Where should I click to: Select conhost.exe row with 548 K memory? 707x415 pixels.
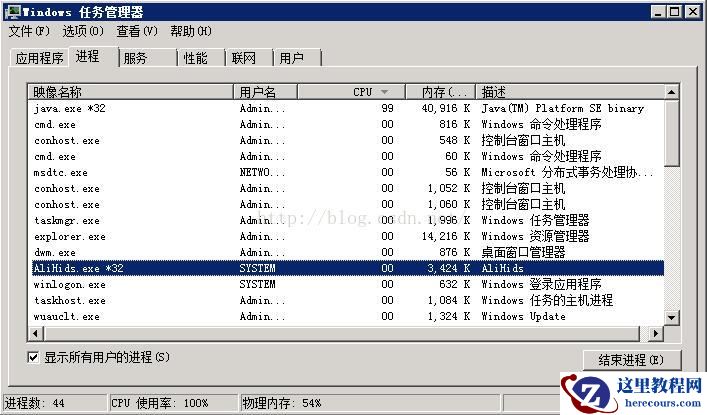tap(348, 140)
